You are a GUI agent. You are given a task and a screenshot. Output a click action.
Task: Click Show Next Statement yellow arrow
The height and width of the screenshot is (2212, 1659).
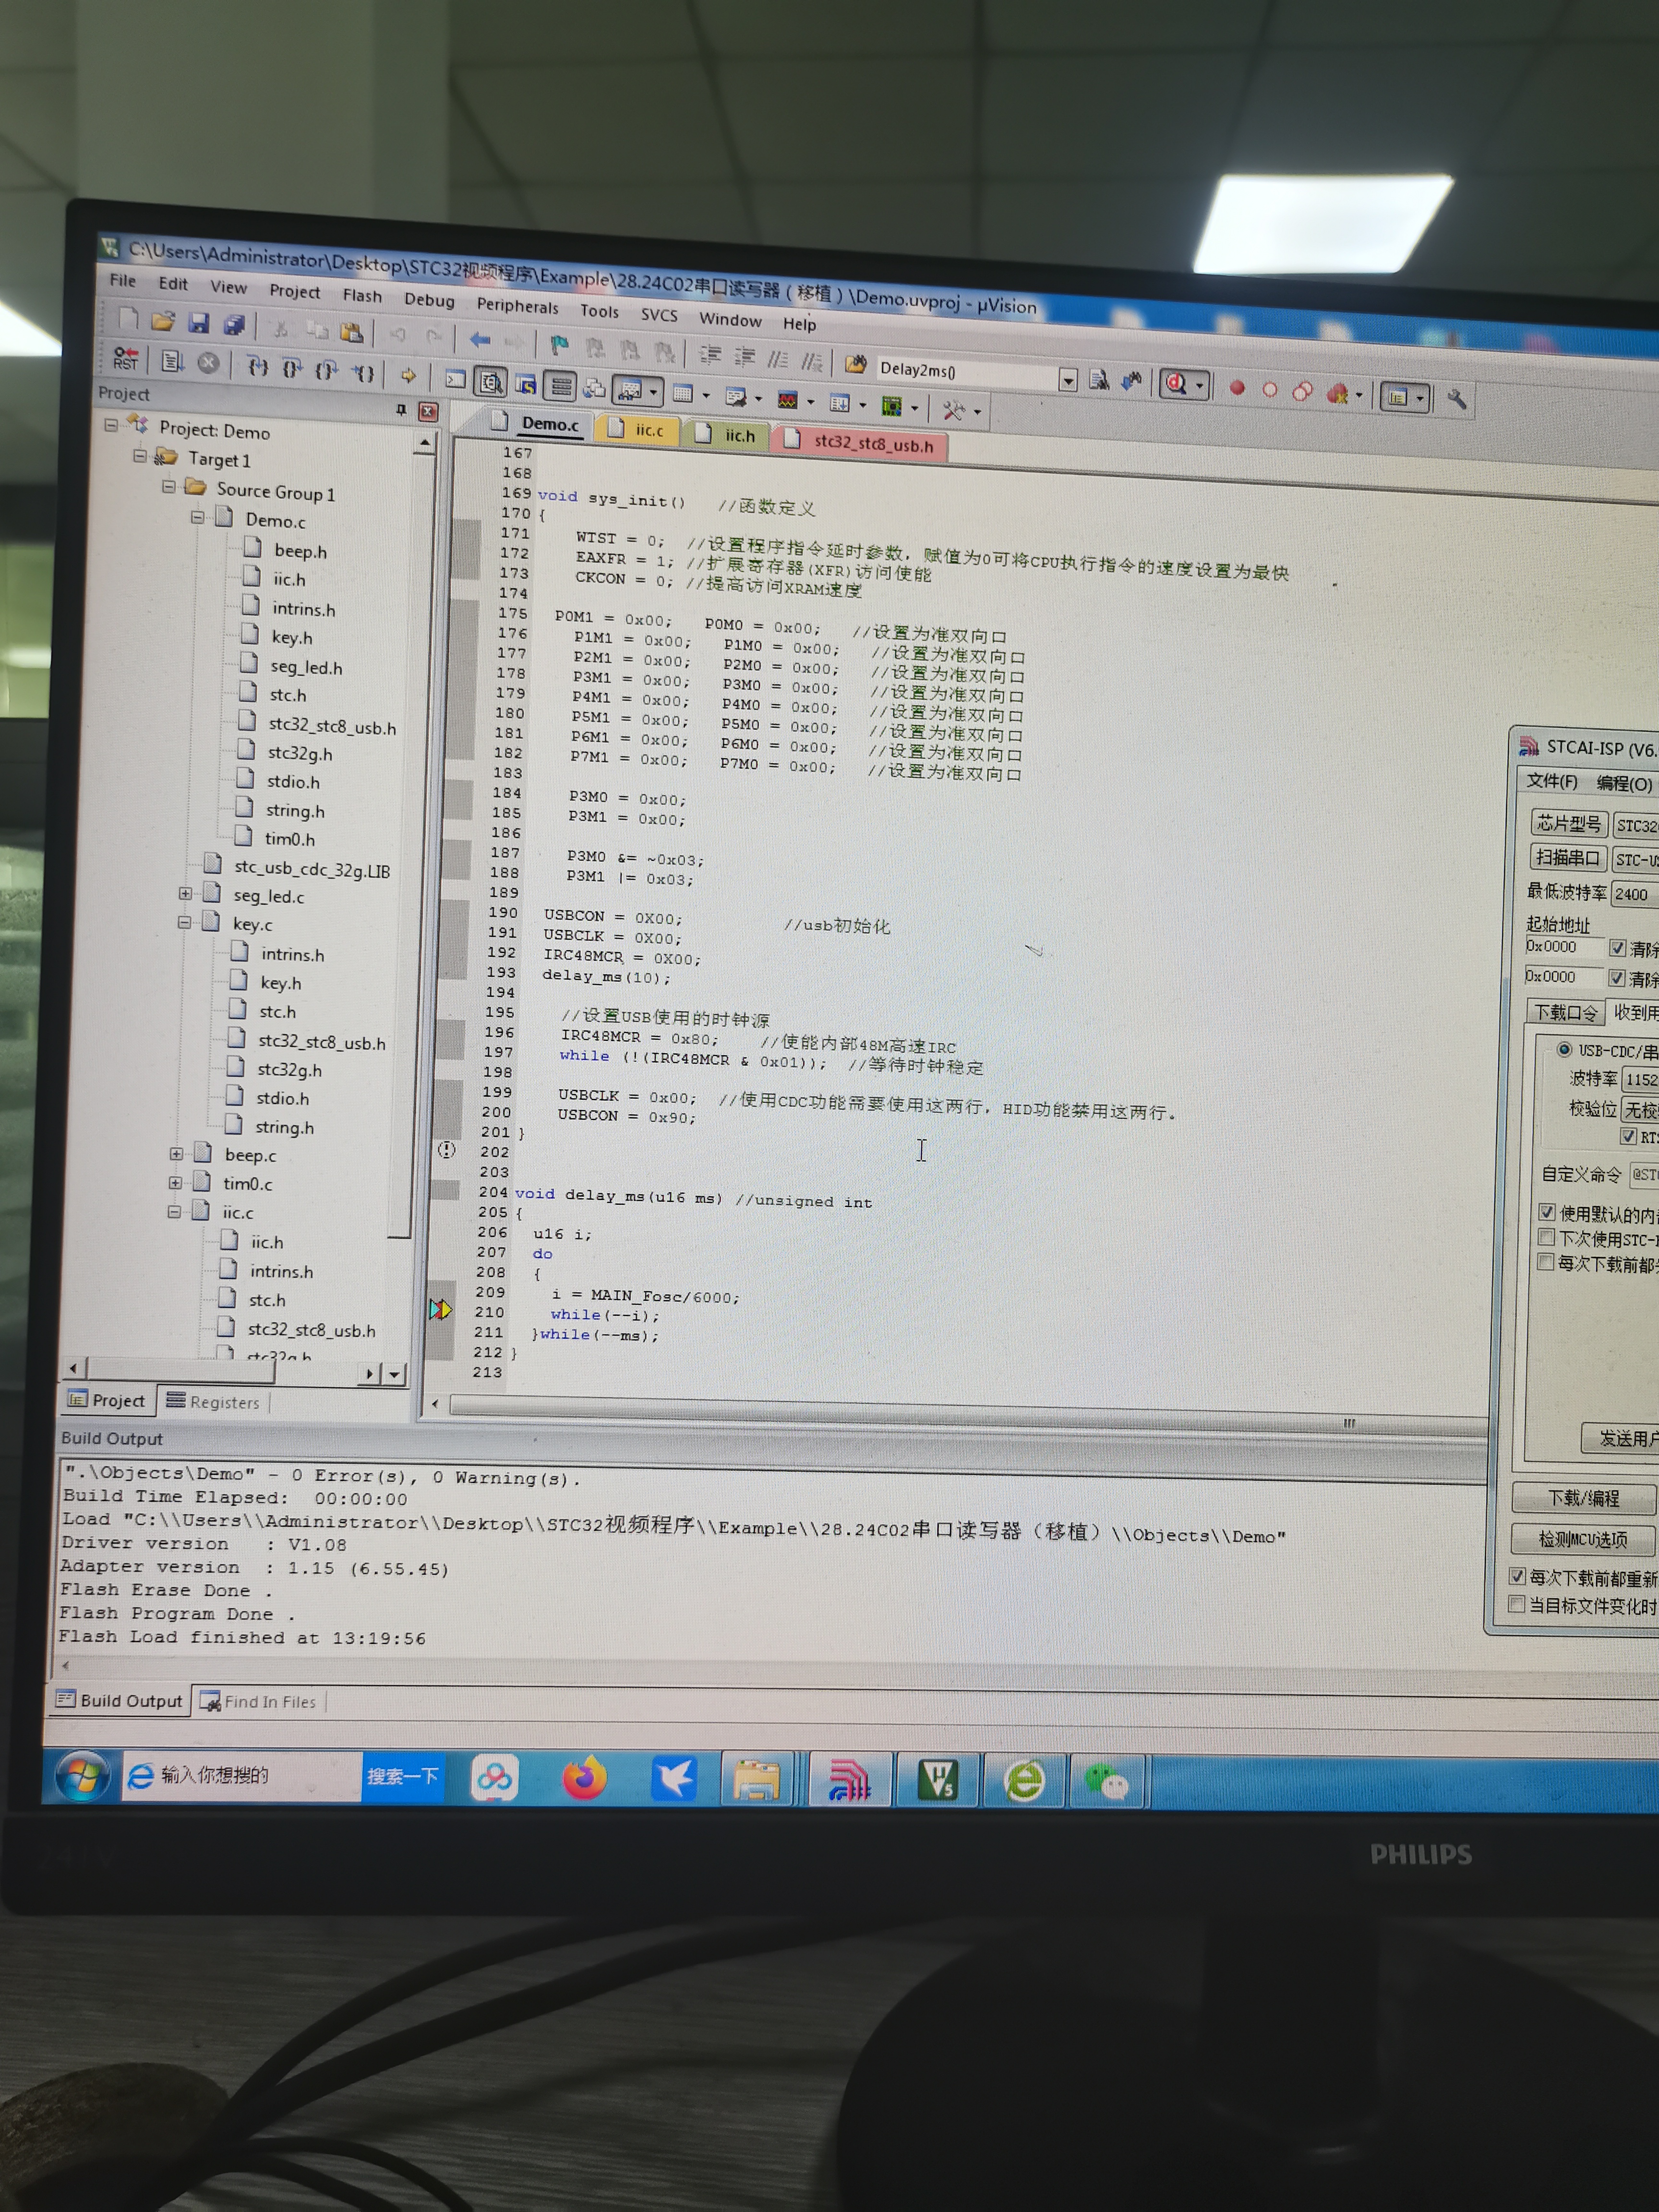[408, 375]
